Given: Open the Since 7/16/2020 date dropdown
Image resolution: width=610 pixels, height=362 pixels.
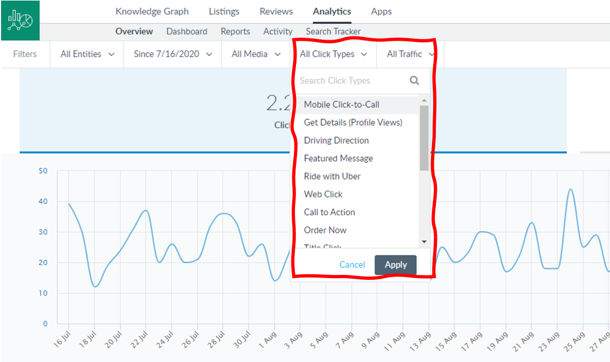Looking at the screenshot, I should (173, 54).
